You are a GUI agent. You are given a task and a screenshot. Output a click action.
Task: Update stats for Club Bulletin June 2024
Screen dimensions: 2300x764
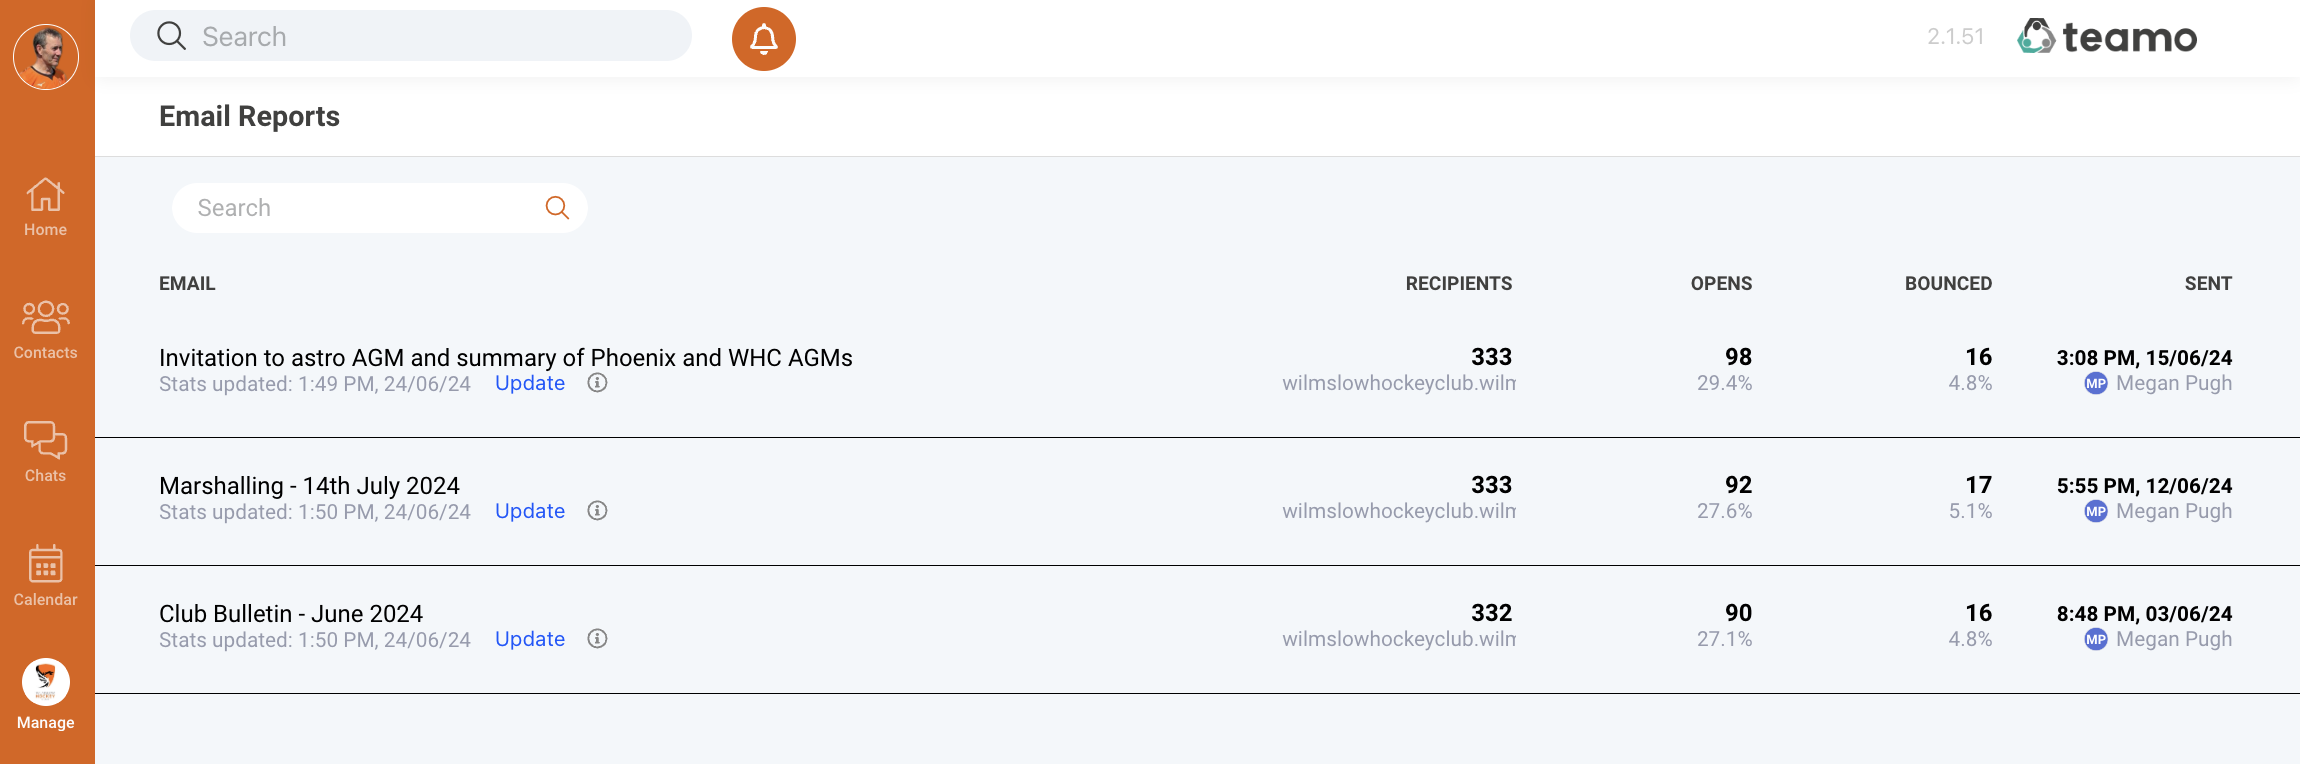[530, 640]
